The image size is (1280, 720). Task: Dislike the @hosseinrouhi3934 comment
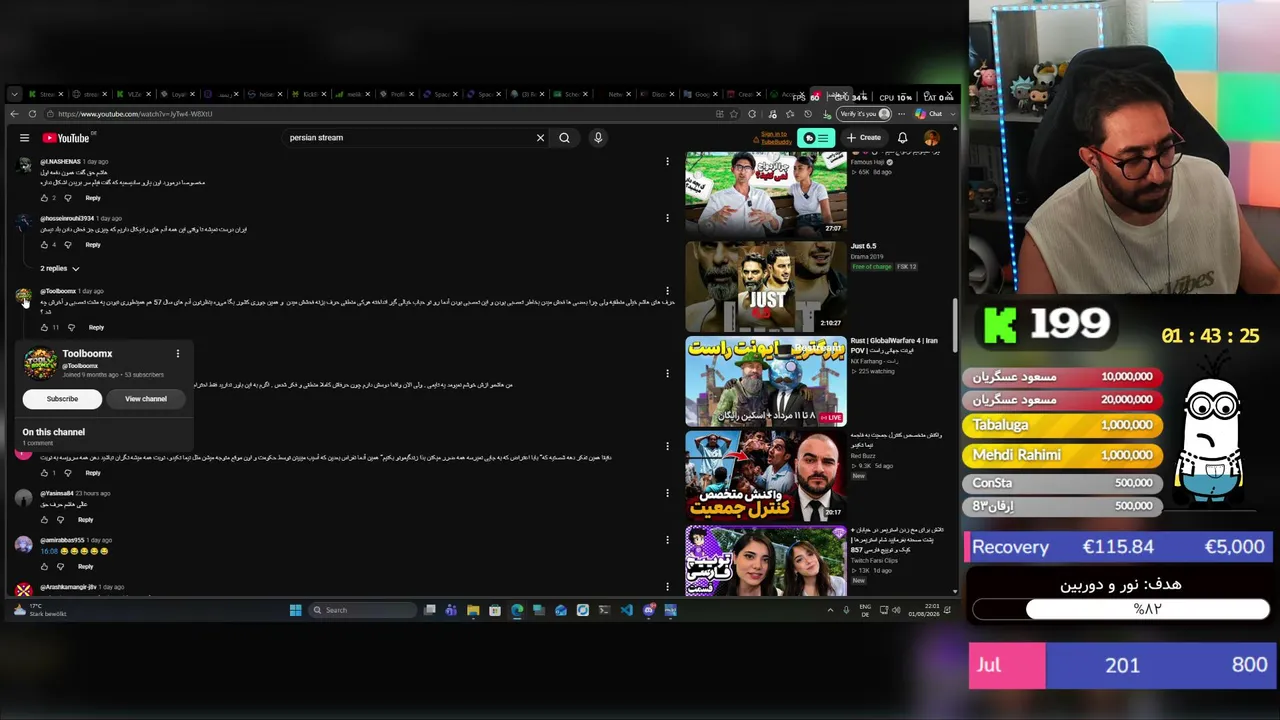[x=68, y=245]
